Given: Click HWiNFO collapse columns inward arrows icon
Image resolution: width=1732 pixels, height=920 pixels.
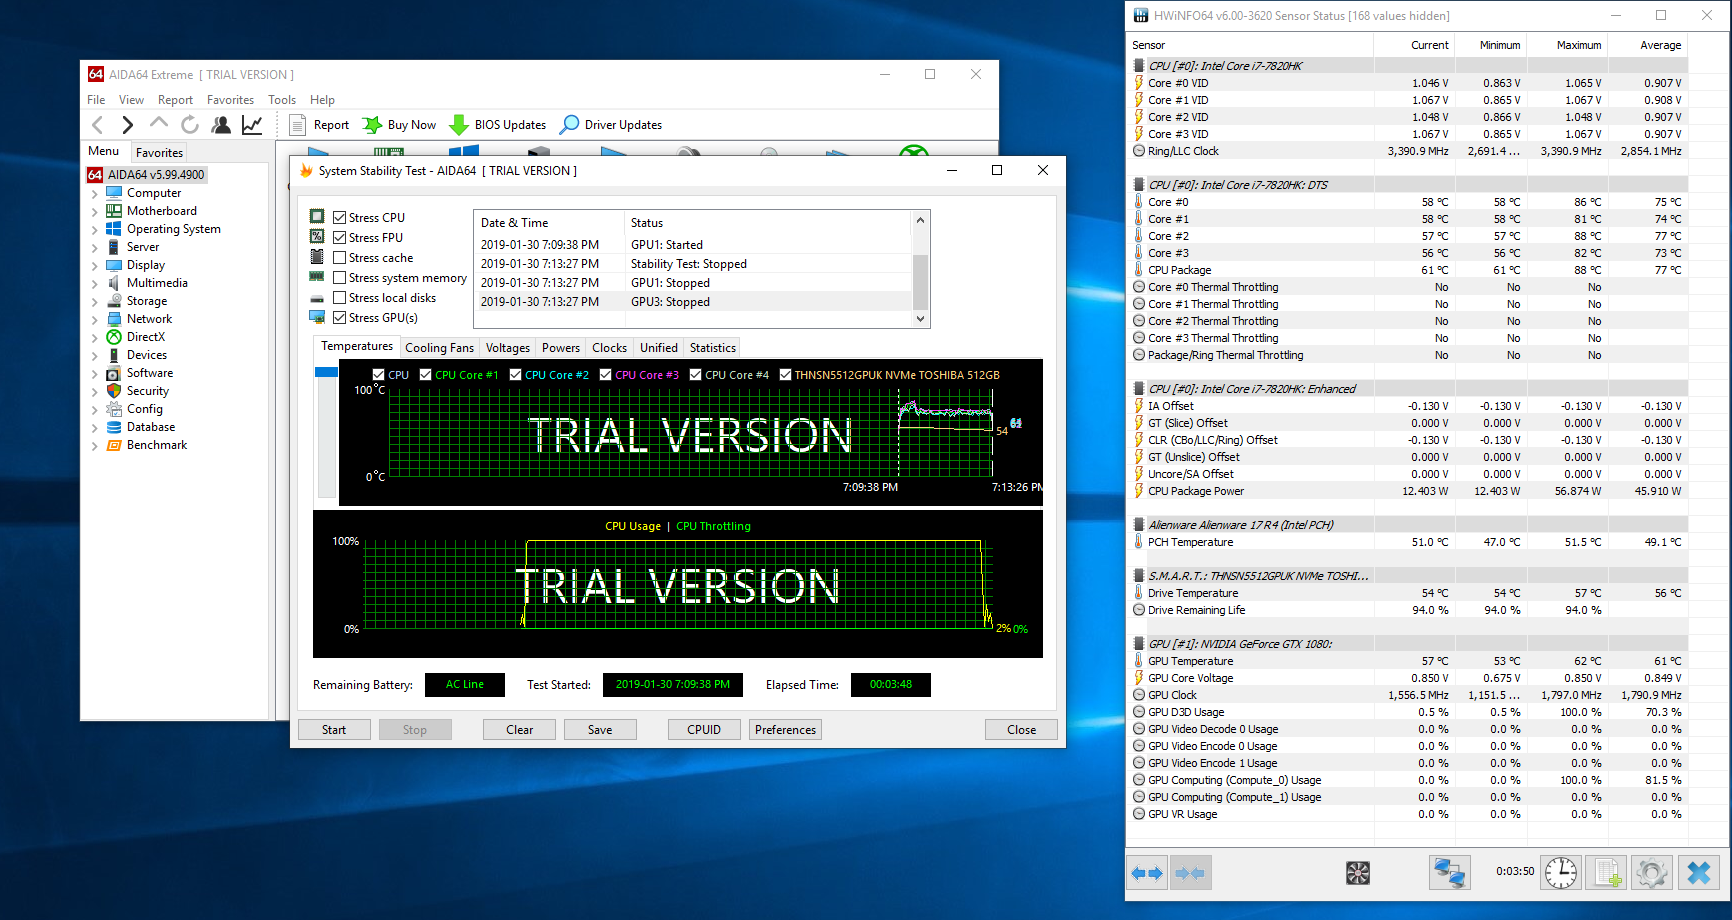Looking at the screenshot, I should tap(1190, 873).
